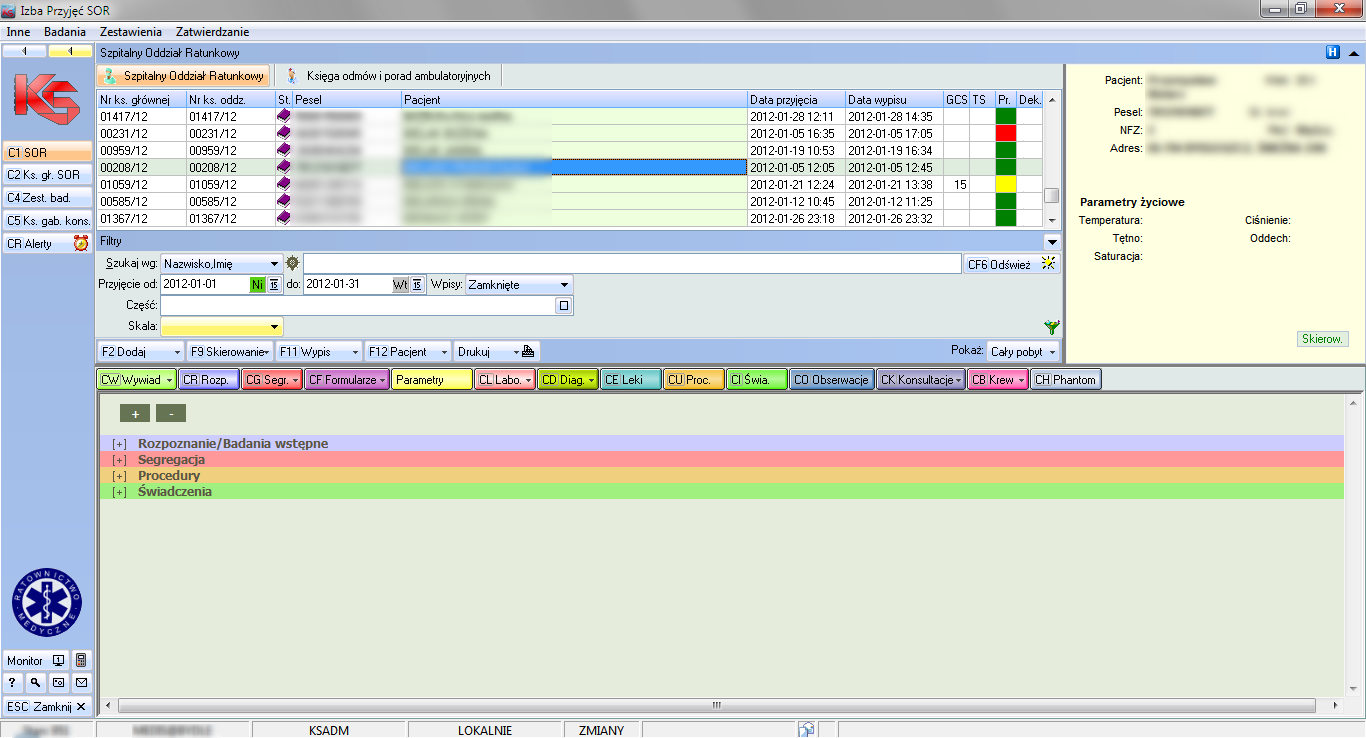Click the magnifier search icon in sidebar

pos(35,683)
